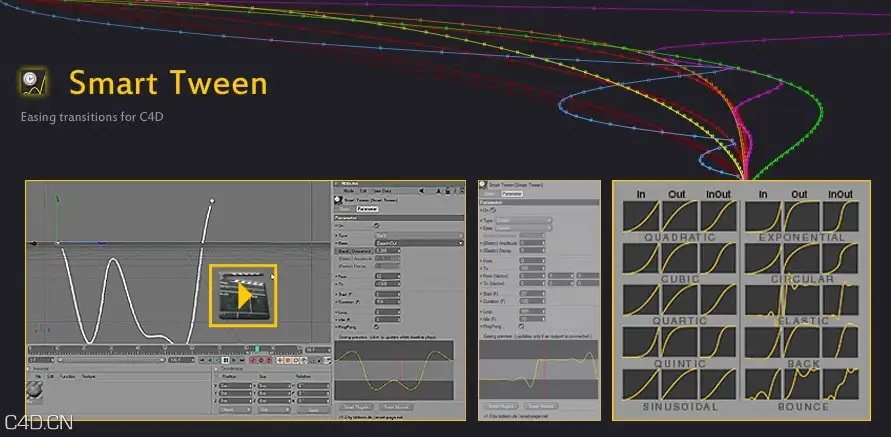Click the X Position field in Coordinates manager

pos(235,386)
